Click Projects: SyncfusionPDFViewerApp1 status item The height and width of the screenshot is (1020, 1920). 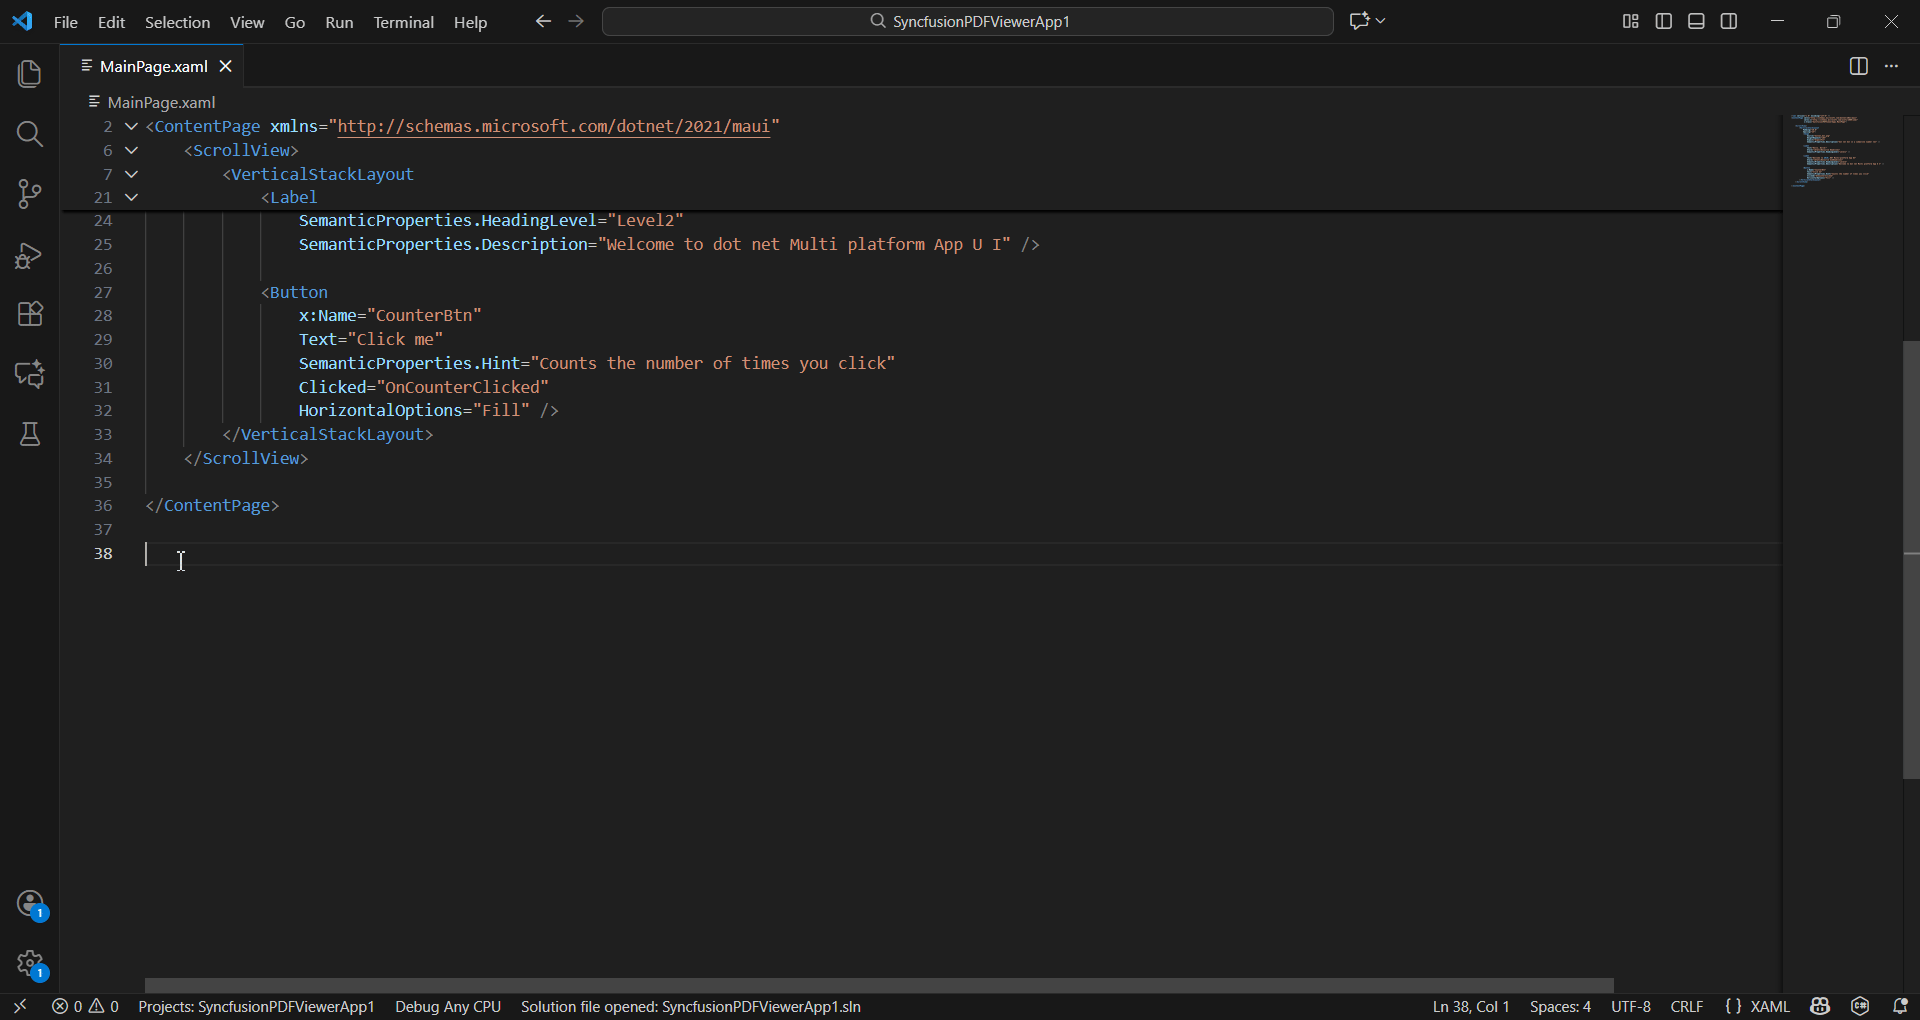click(256, 1006)
